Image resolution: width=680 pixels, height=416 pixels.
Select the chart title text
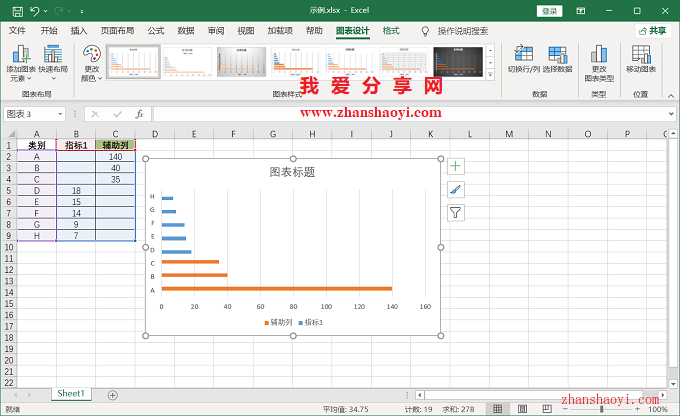point(292,172)
